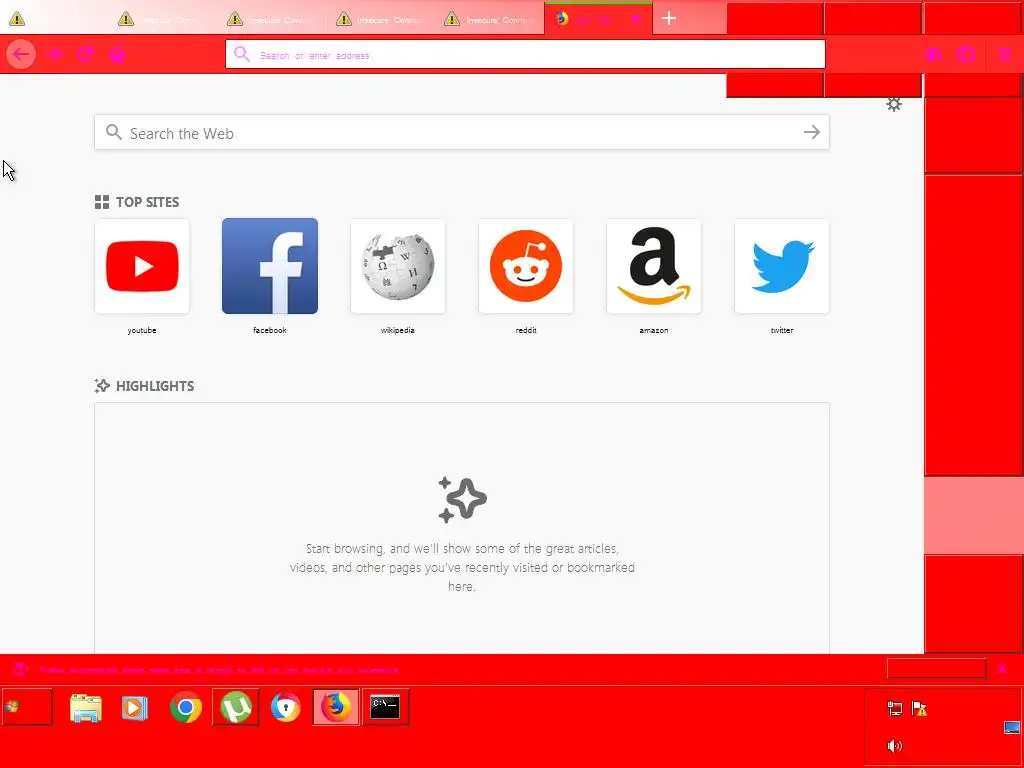Click the magnifier icon beside 'Search the Web'
The height and width of the screenshot is (768, 1024).
[x=114, y=133]
